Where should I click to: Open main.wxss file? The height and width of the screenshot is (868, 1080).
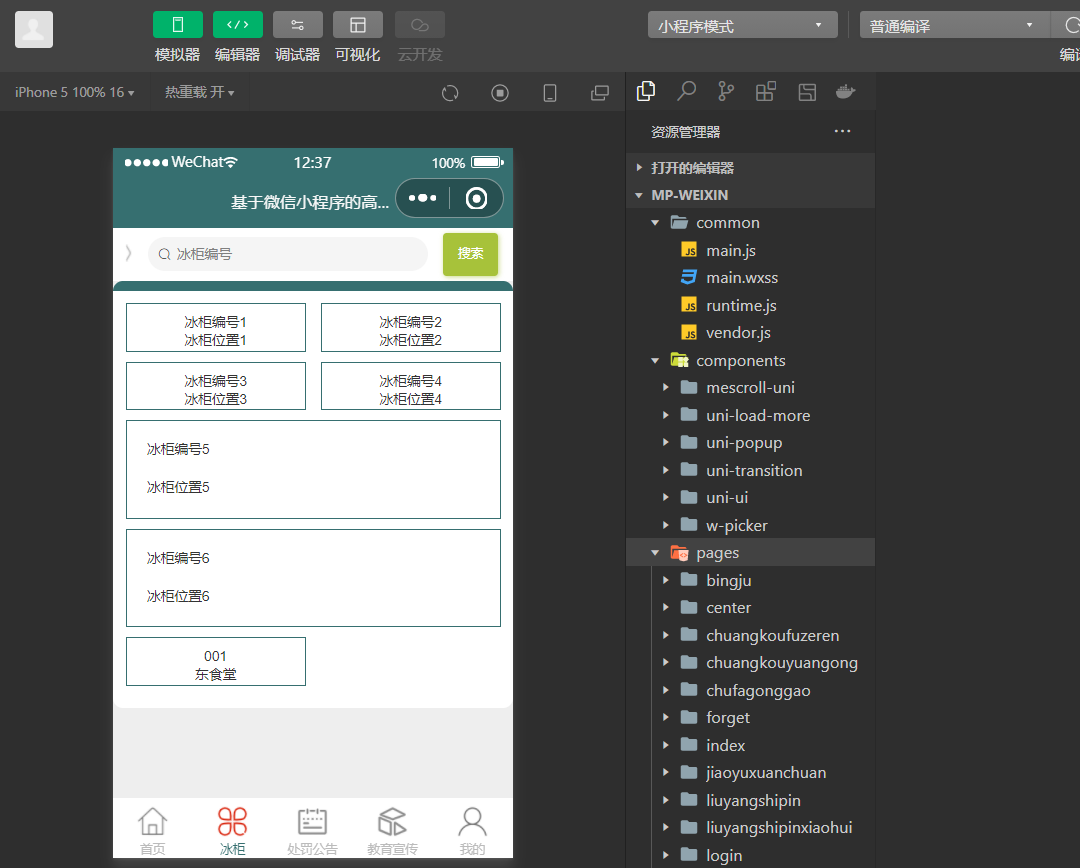pyautogui.click(x=751, y=278)
